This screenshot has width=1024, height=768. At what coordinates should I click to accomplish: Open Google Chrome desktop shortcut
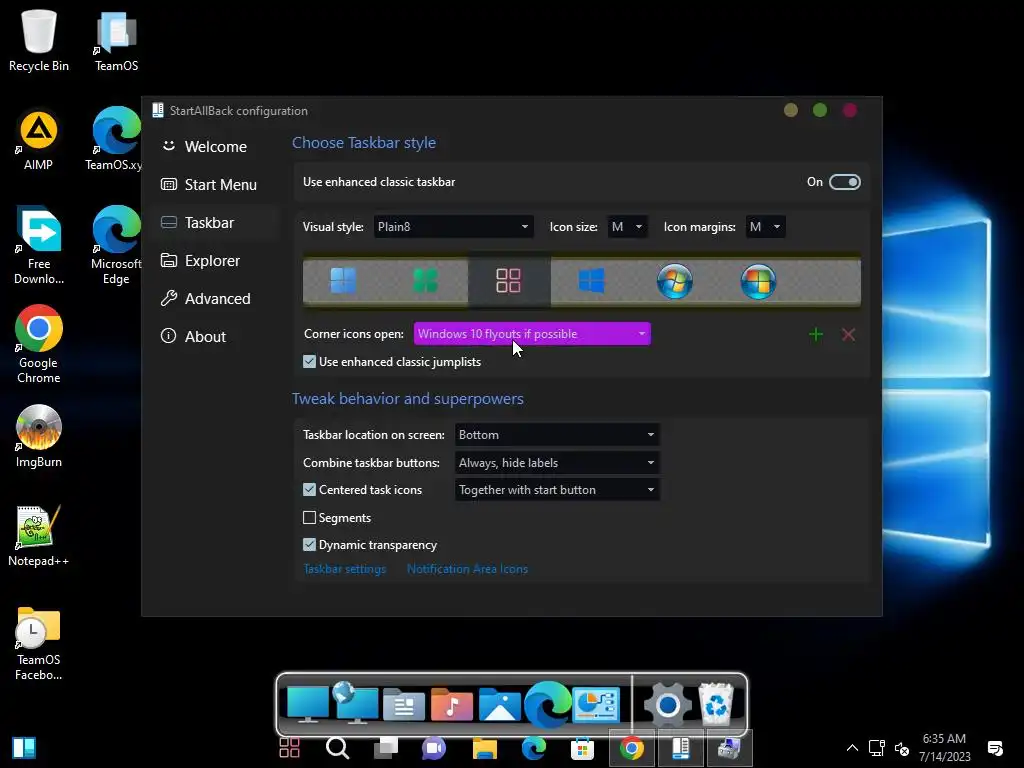tap(39, 344)
